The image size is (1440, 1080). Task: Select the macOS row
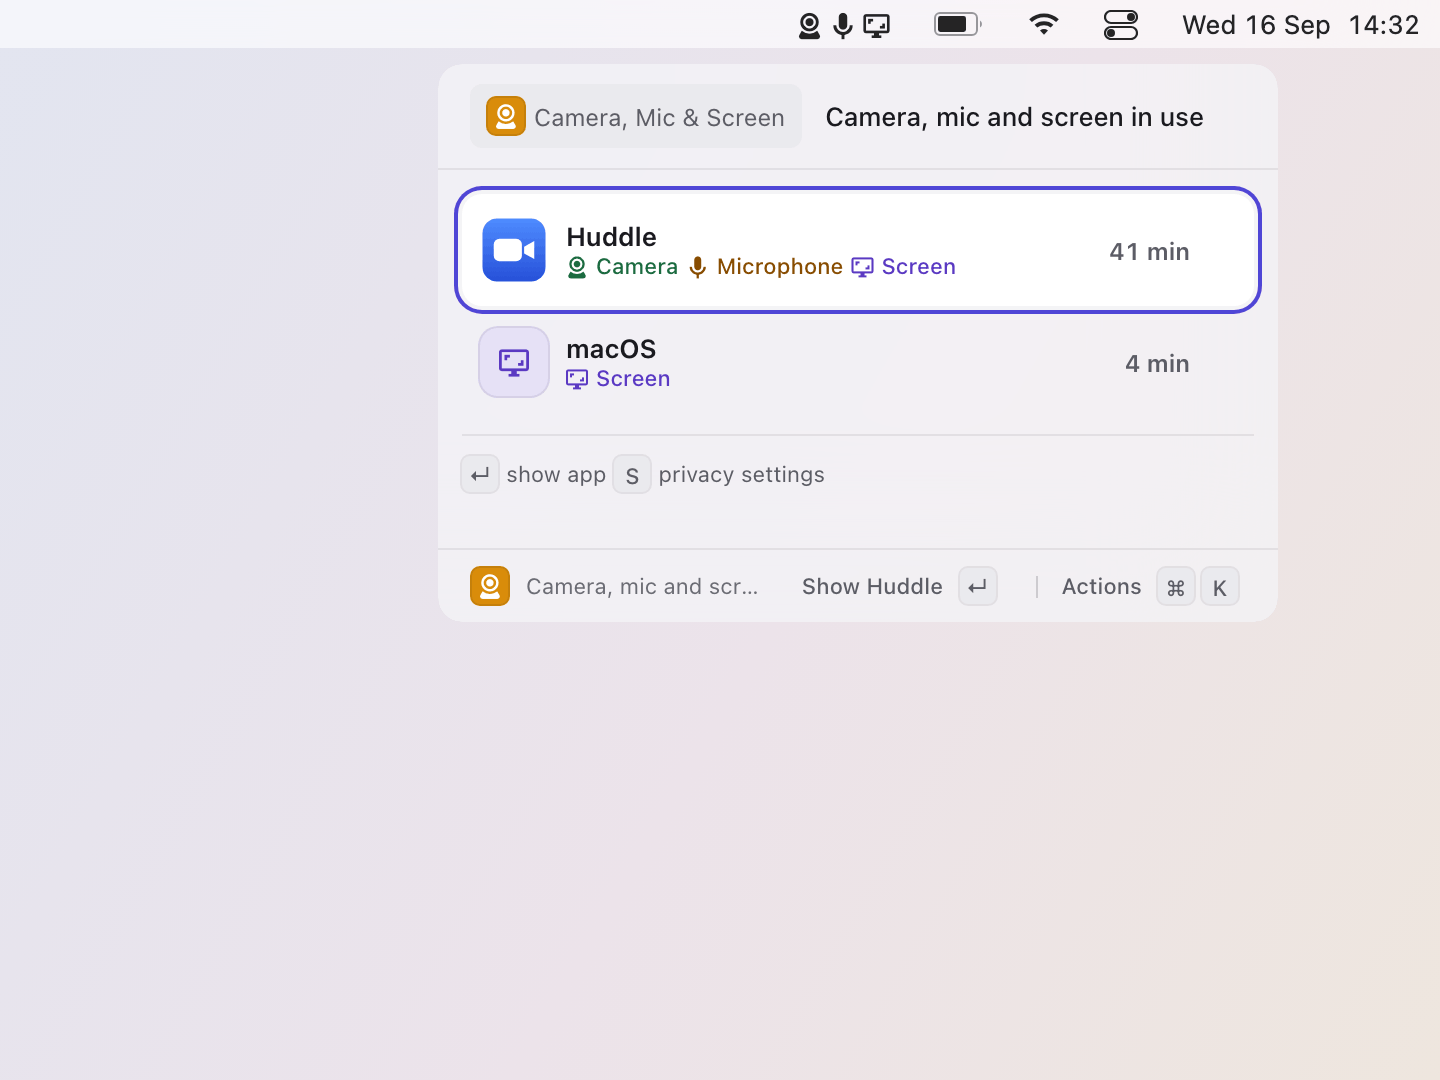858,362
